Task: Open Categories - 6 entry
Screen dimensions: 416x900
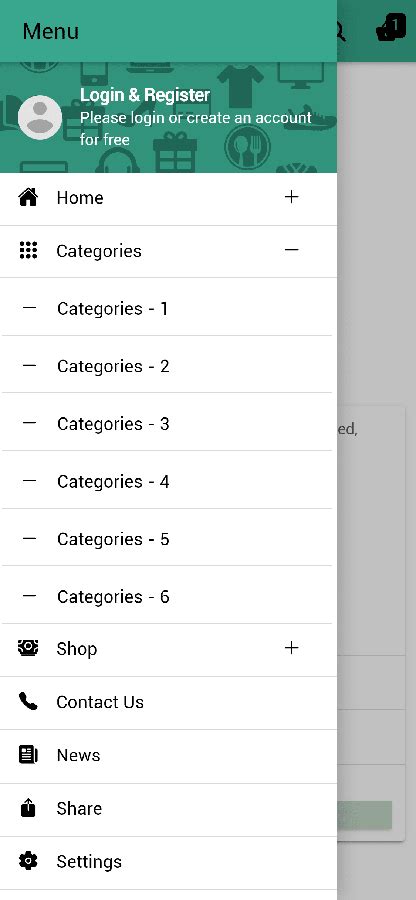Action: [x=166, y=596]
